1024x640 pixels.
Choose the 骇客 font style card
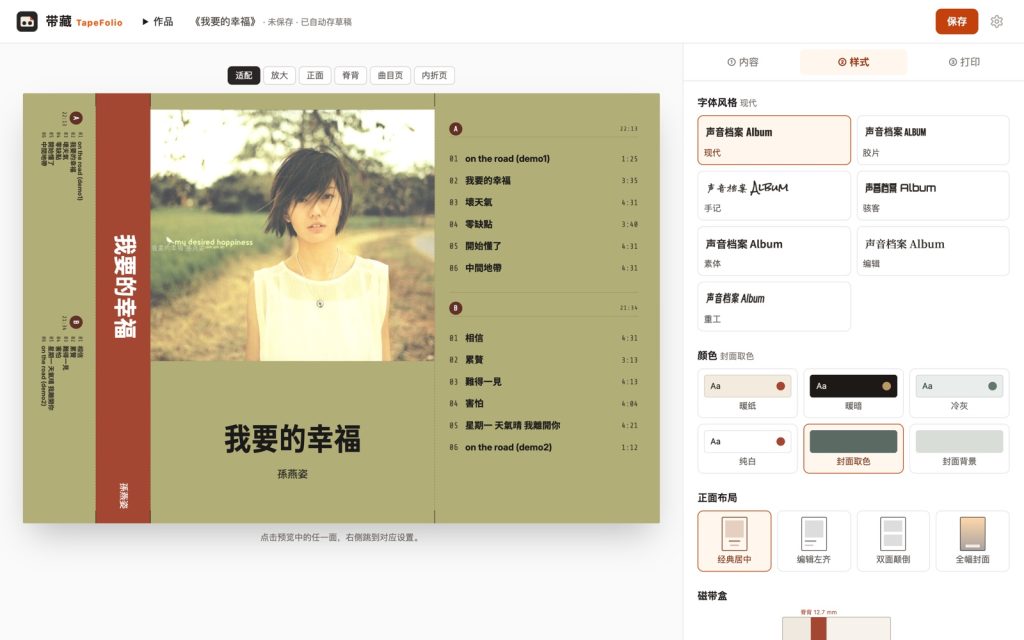(933, 195)
